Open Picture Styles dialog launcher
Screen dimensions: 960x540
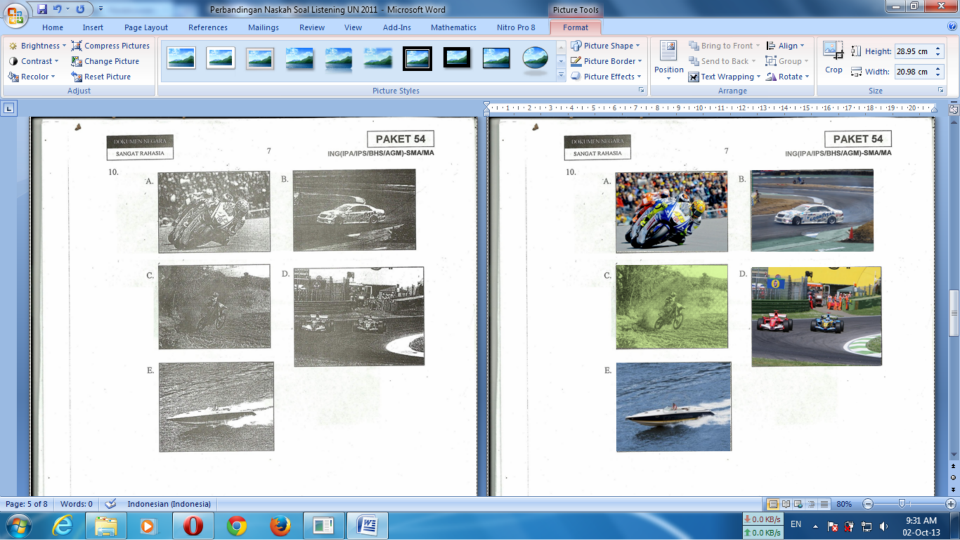click(x=642, y=91)
